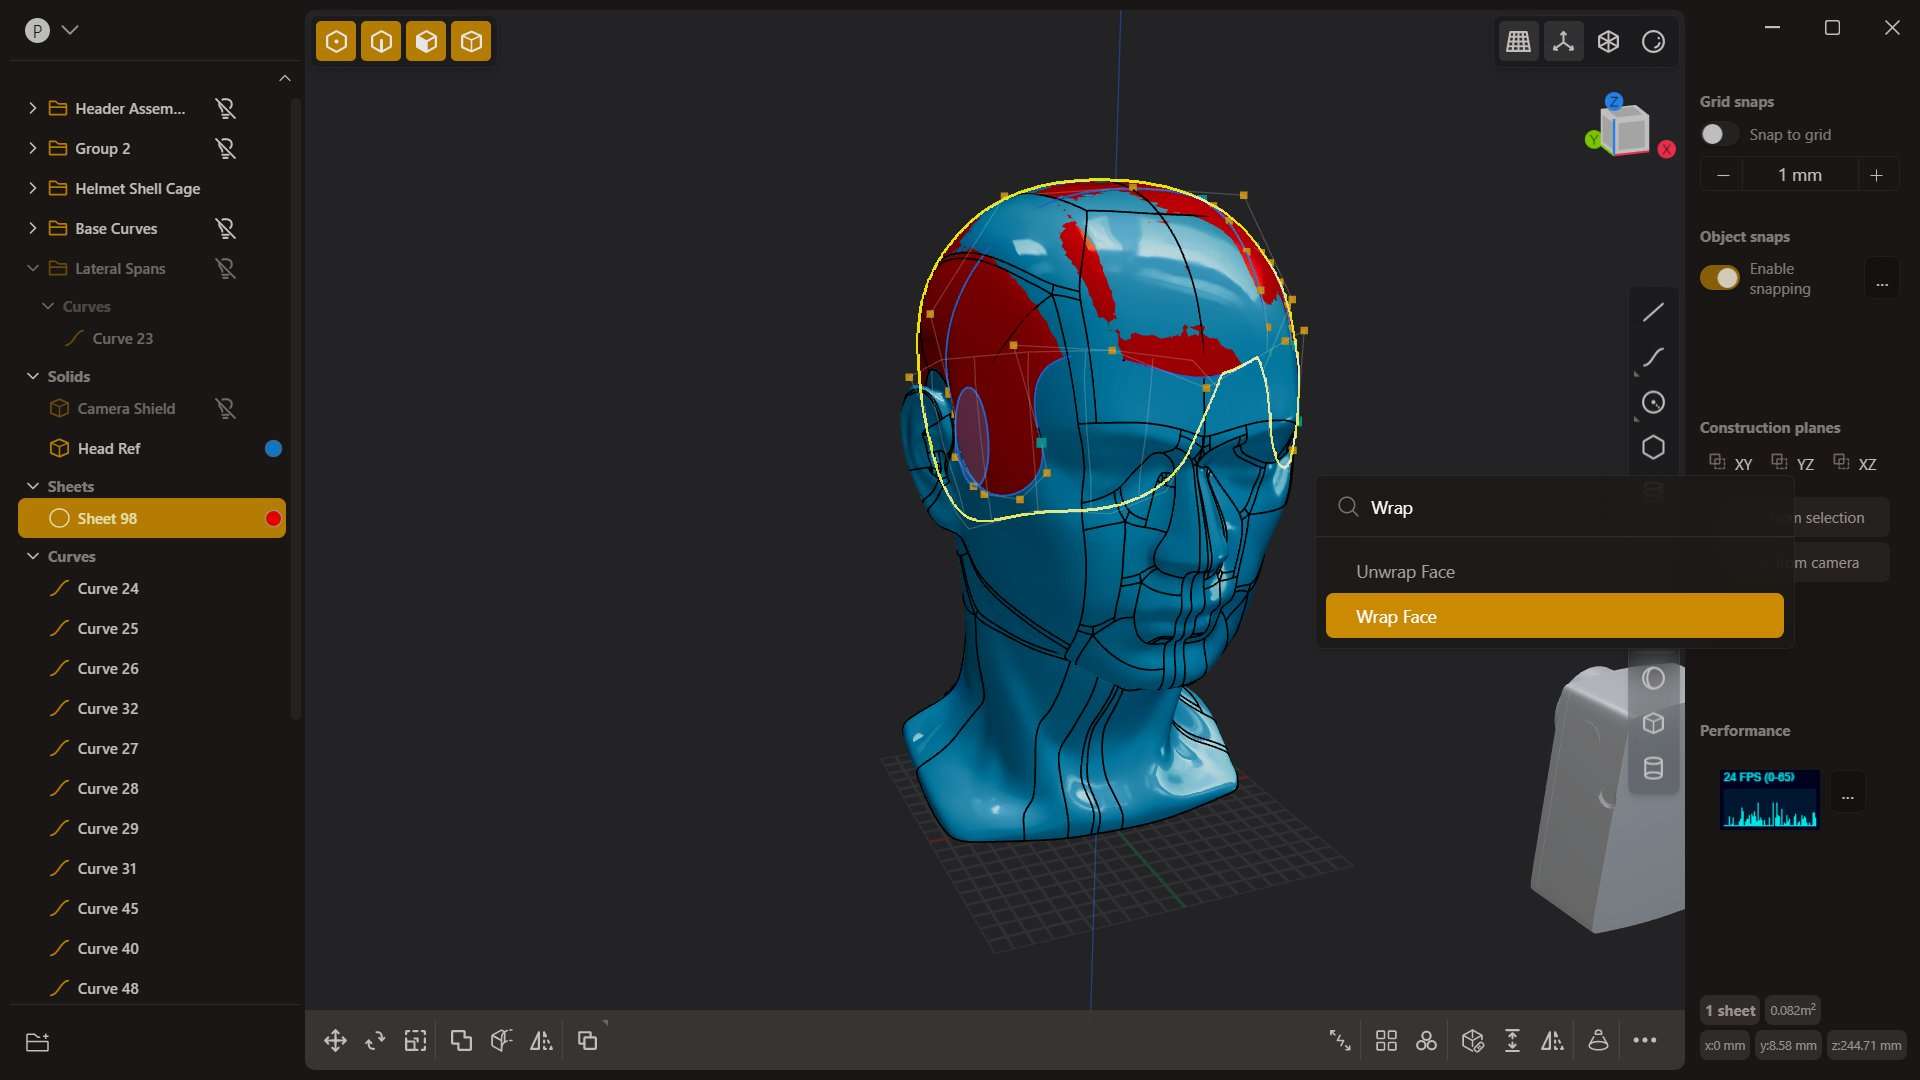
Task: Select the solid cube selection-mode icon
Action: 426,41
